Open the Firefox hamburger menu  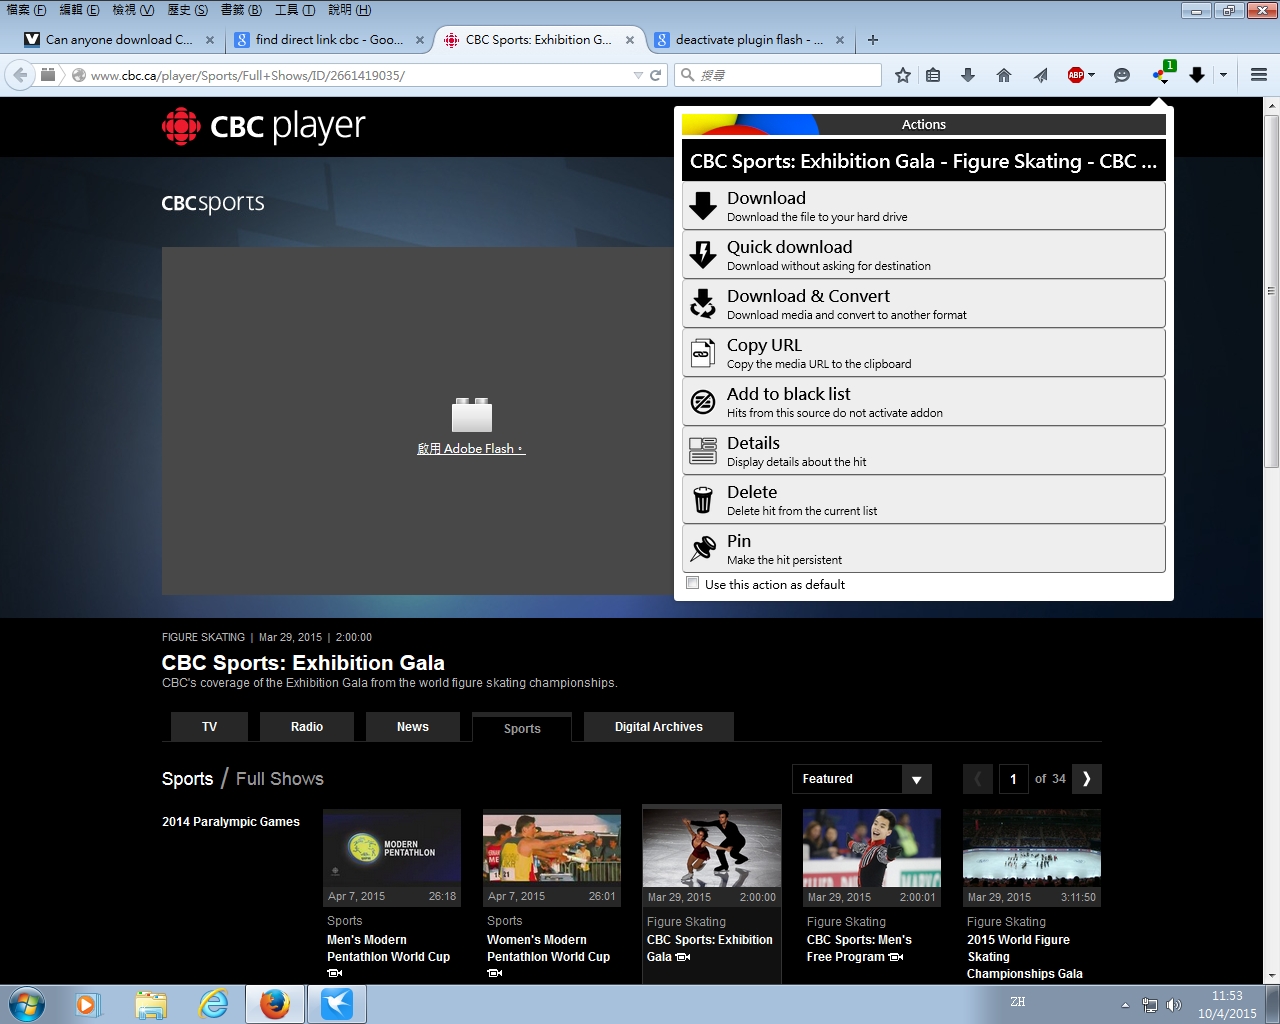[x=1259, y=75]
